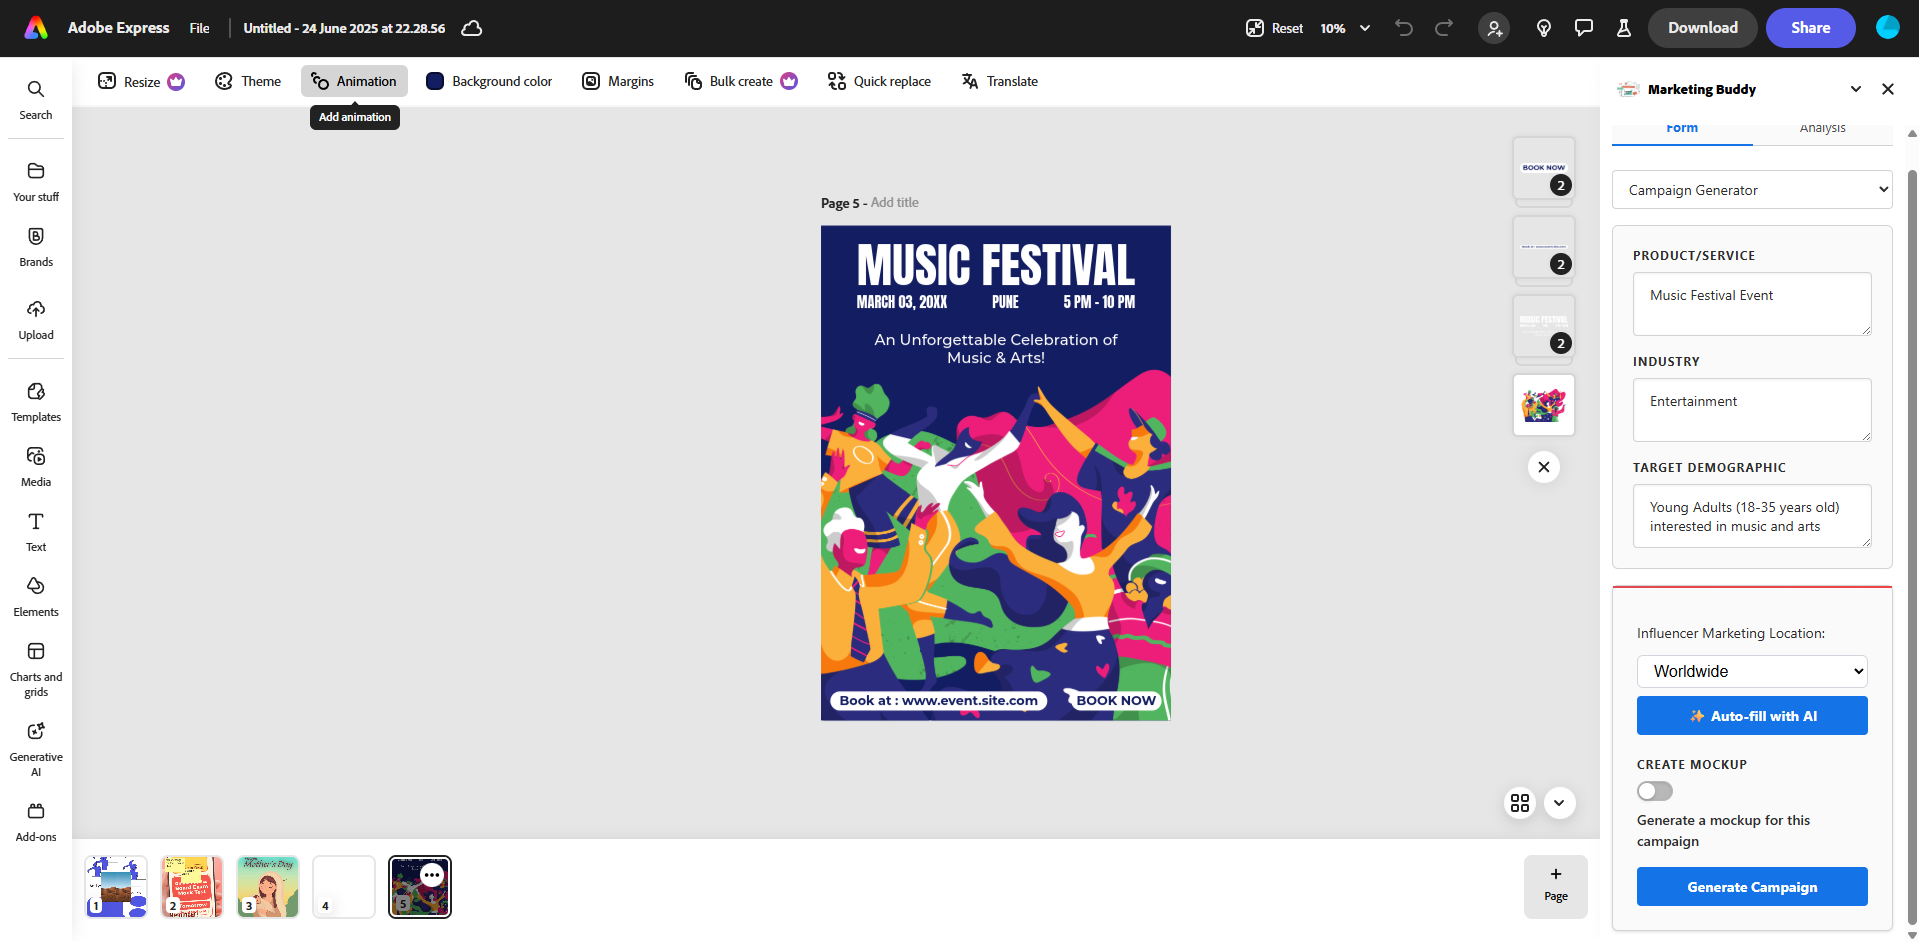Screen dimensions: 1919x942
Task: Select the MUSIC FESTIVAL heading on canvas
Action: 996,265
